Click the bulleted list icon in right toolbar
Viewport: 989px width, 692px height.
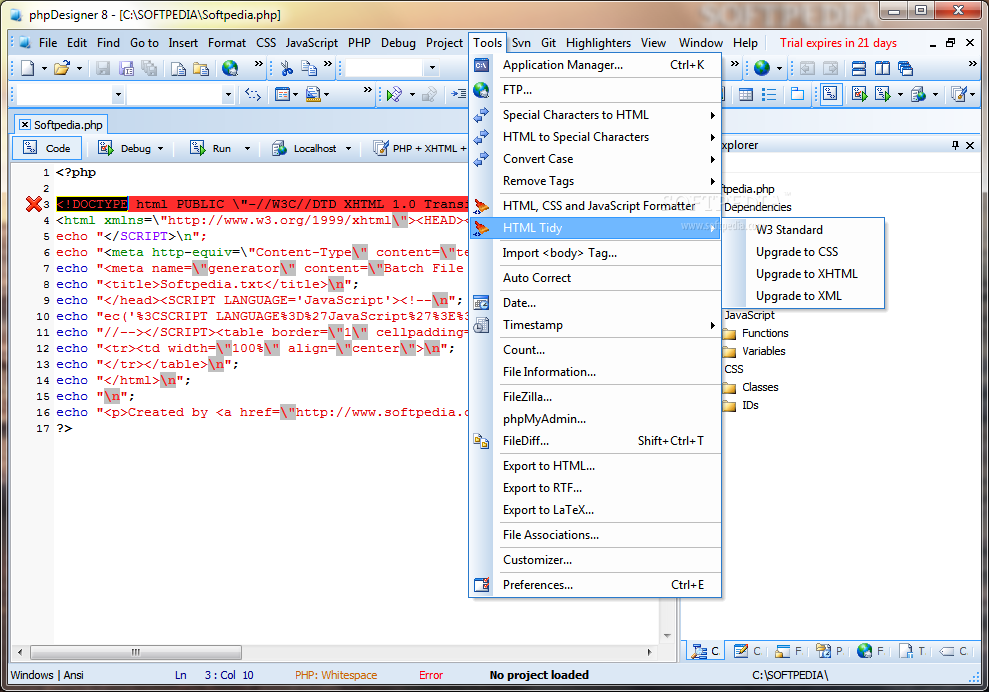pyautogui.click(x=769, y=95)
